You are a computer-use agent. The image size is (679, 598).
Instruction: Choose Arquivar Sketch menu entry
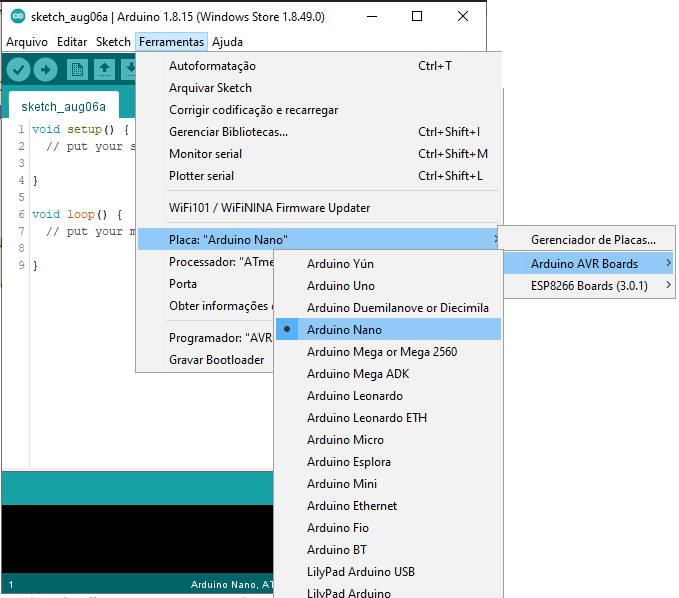(x=320, y=88)
